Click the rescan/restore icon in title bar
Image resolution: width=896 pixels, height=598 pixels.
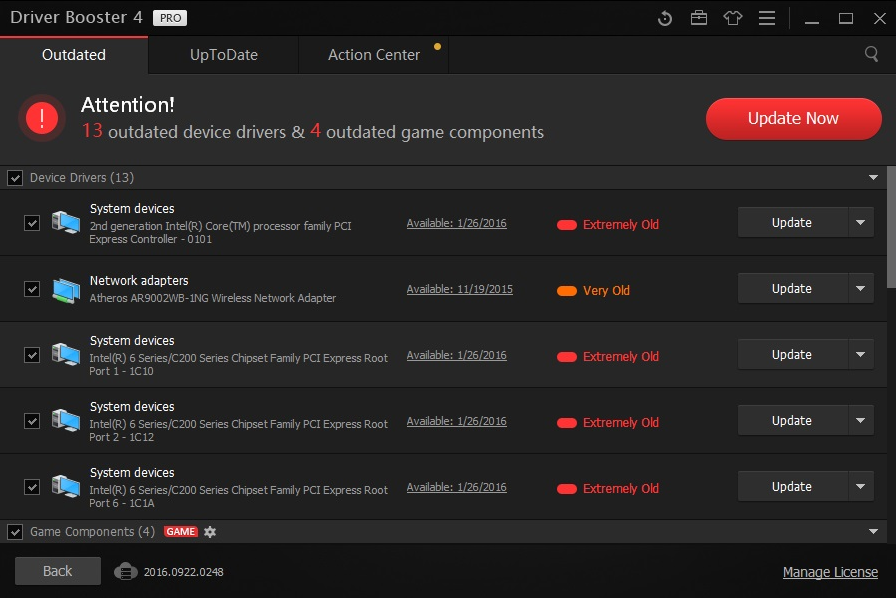click(665, 18)
